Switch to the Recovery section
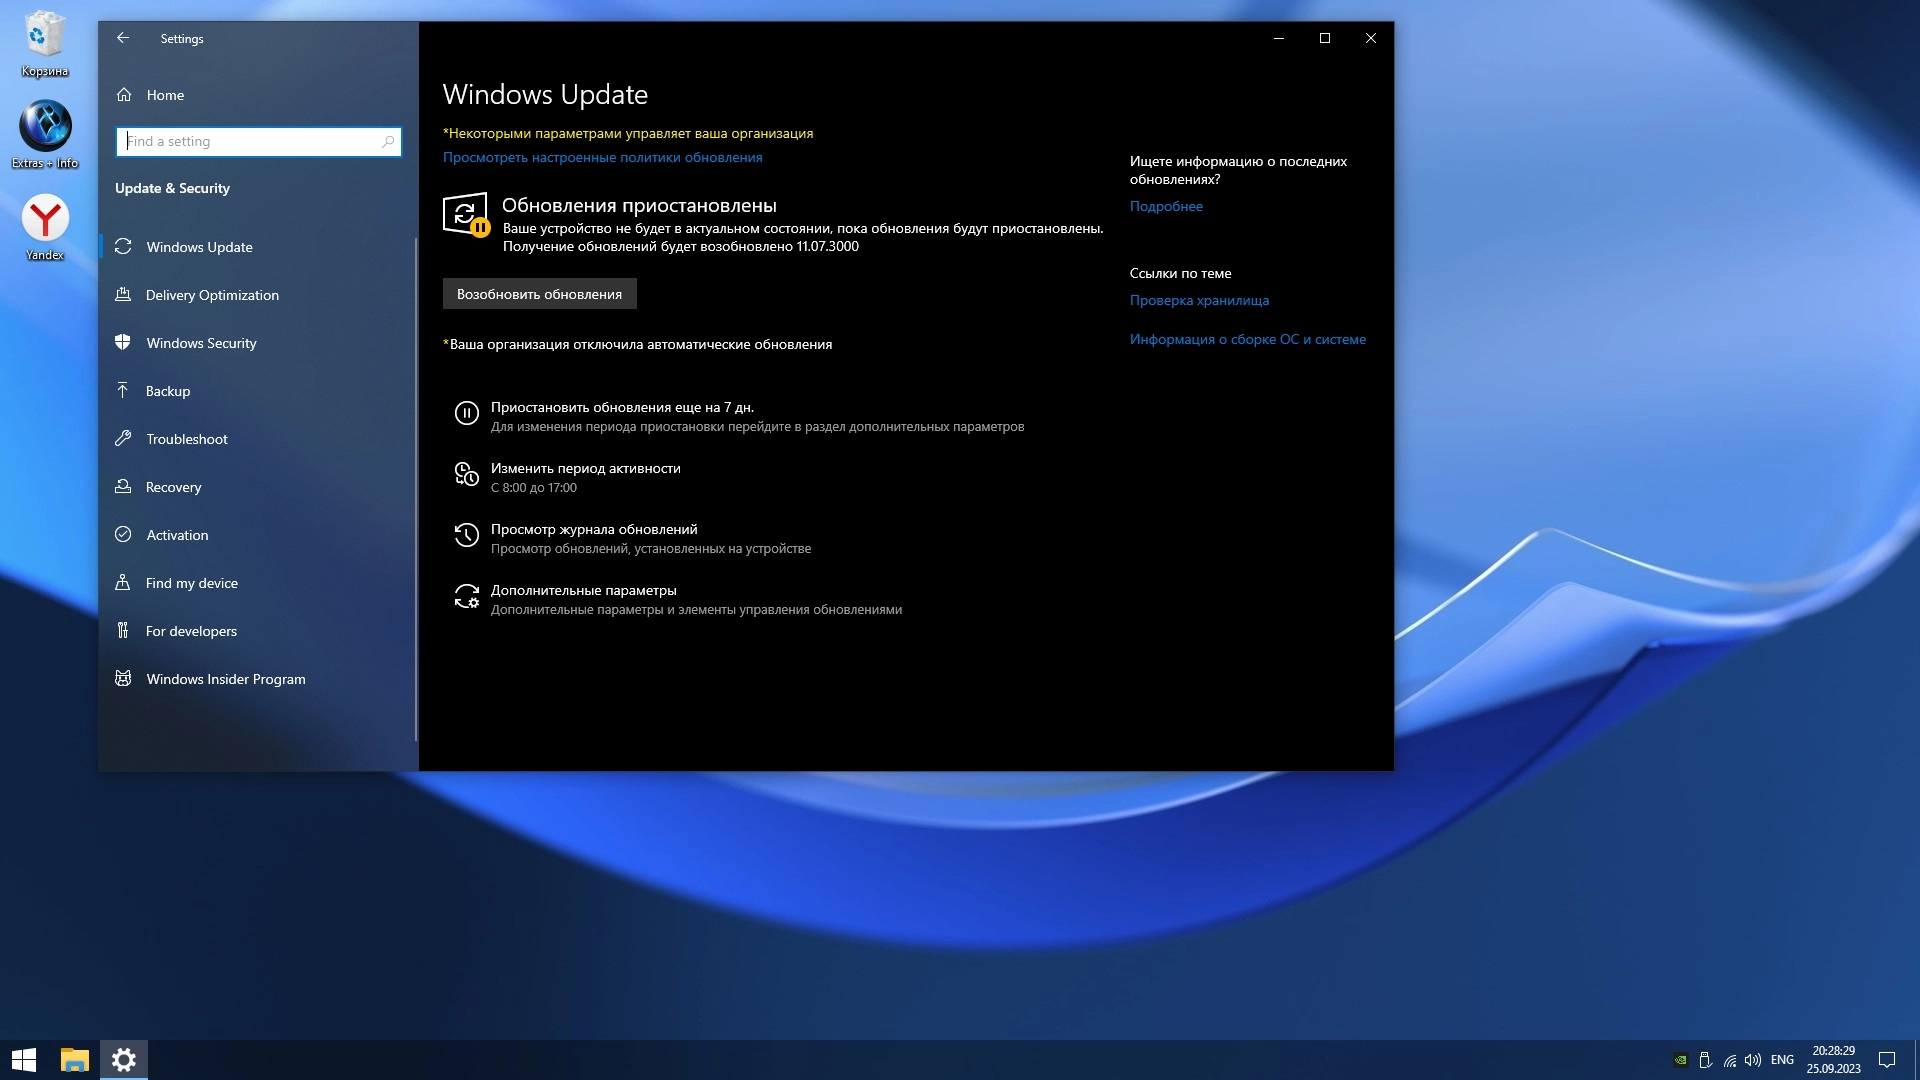Screen dimensions: 1920x1080 (x=173, y=487)
